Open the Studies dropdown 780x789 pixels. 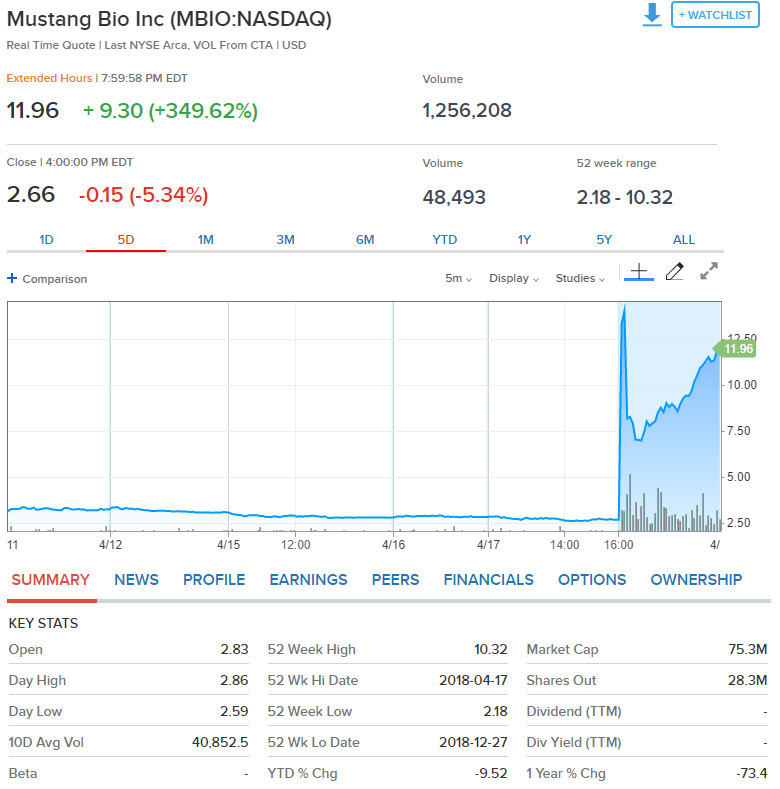click(x=580, y=278)
